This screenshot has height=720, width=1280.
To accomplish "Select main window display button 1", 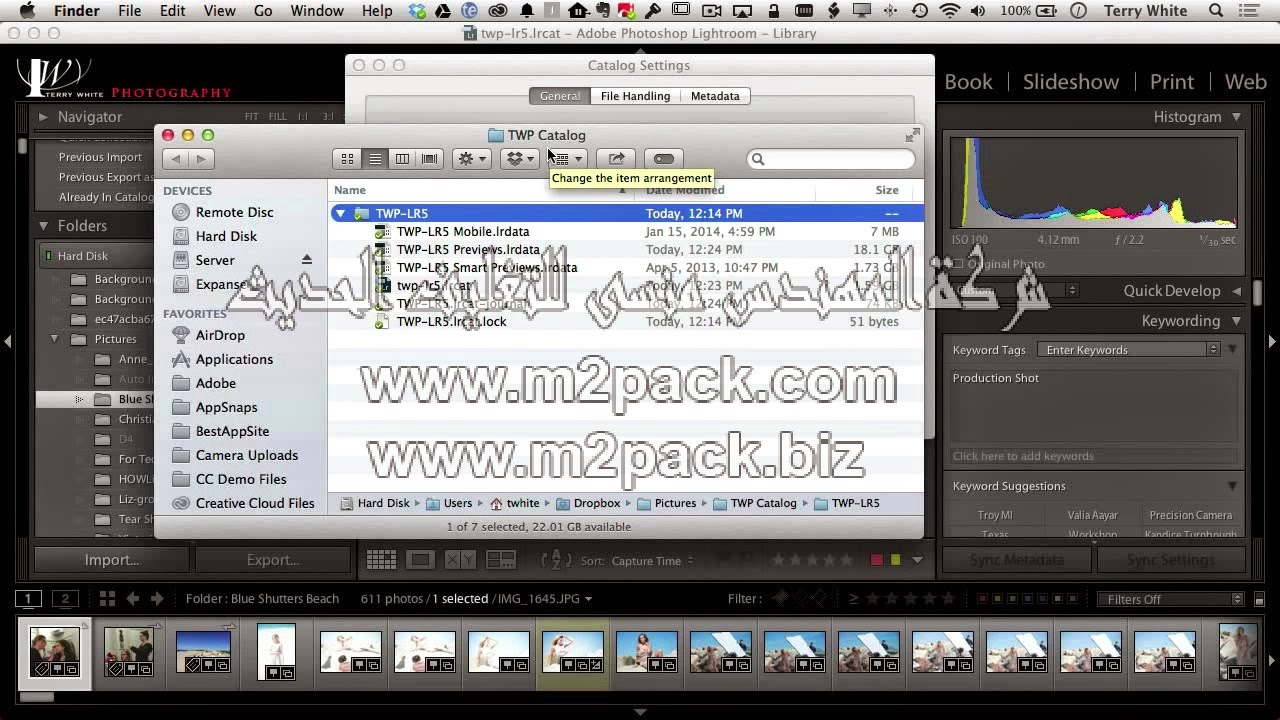I will point(28,599).
